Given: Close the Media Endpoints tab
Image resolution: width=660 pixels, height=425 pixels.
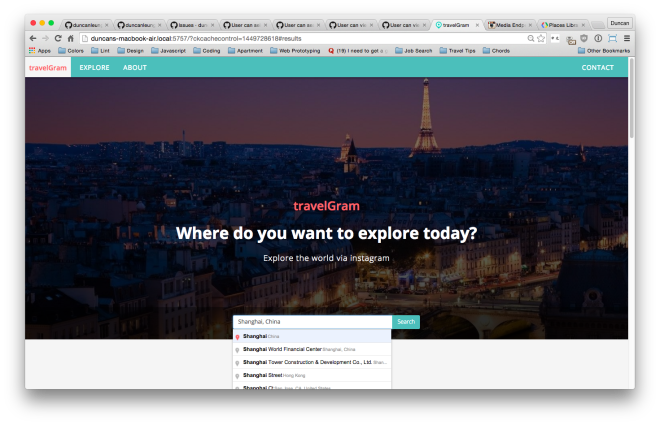Looking at the screenshot, I should (530, 25).
